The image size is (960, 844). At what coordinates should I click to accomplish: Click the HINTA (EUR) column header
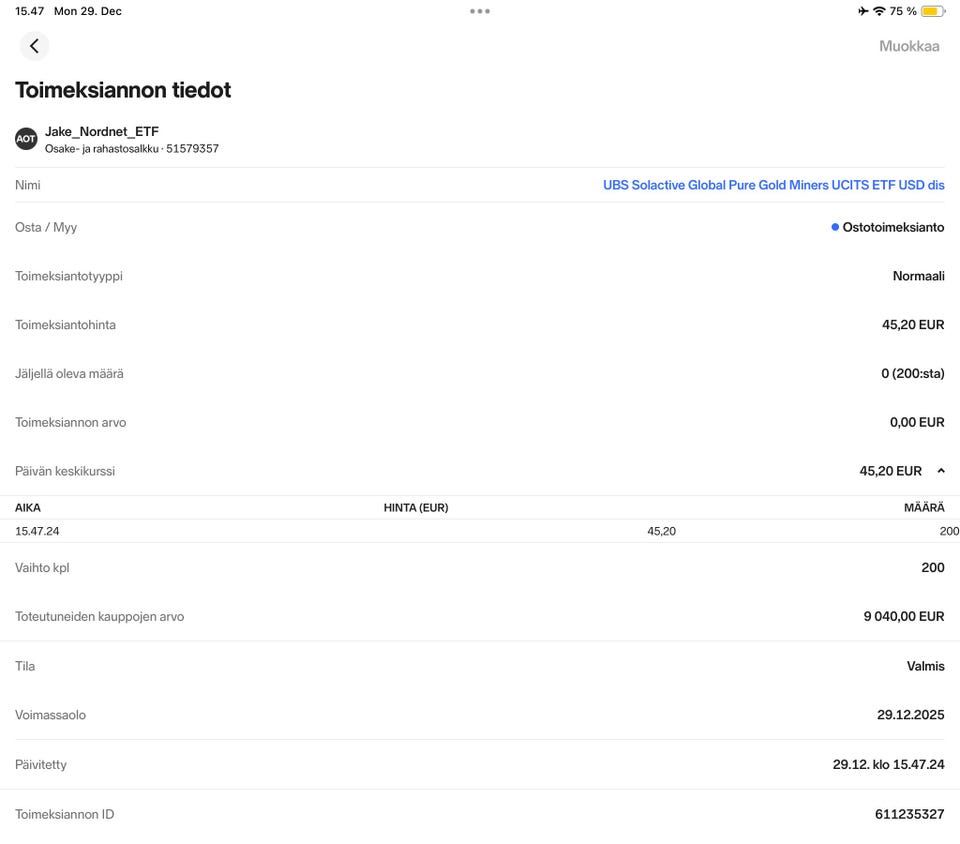[416, 507]
